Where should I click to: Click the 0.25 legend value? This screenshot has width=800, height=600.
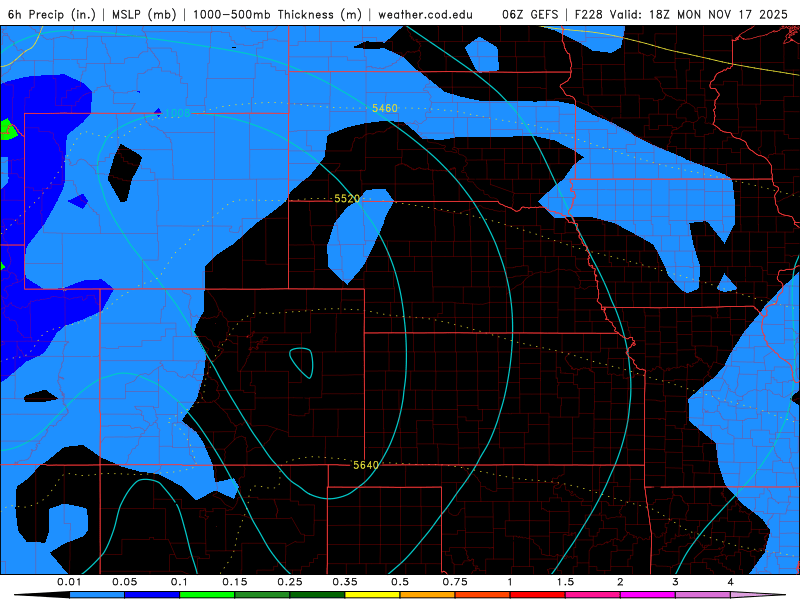tap(290, 582)
